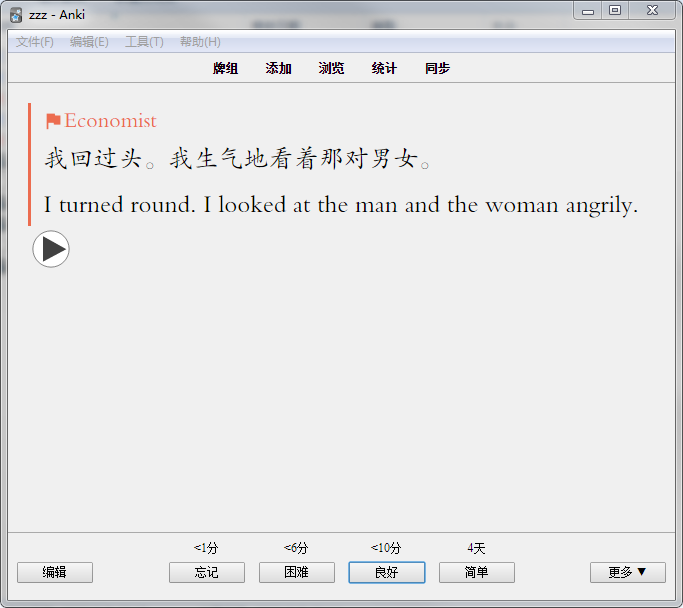Rate the card as 良好
This screenshot has height=608, width=683.
[387, 572]
